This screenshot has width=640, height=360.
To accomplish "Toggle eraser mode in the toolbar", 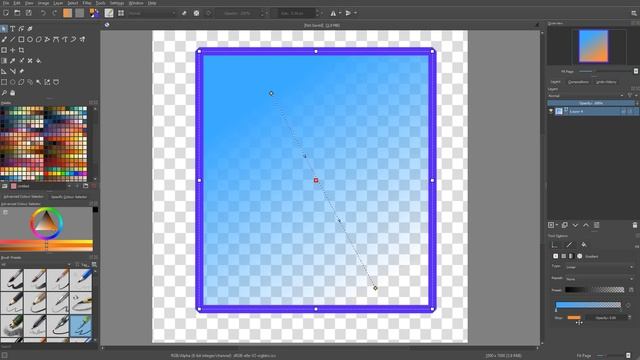I will point(184,13).
